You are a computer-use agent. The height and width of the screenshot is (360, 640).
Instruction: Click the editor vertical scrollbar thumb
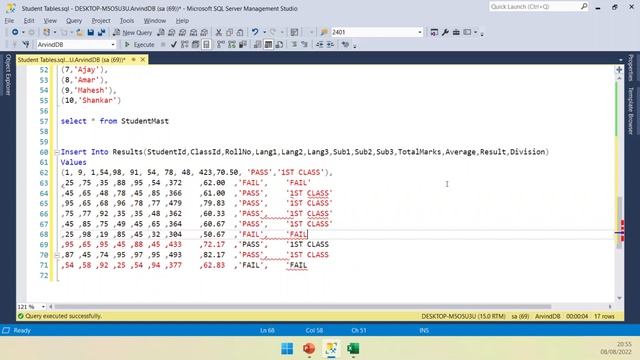tap(620, 222)
